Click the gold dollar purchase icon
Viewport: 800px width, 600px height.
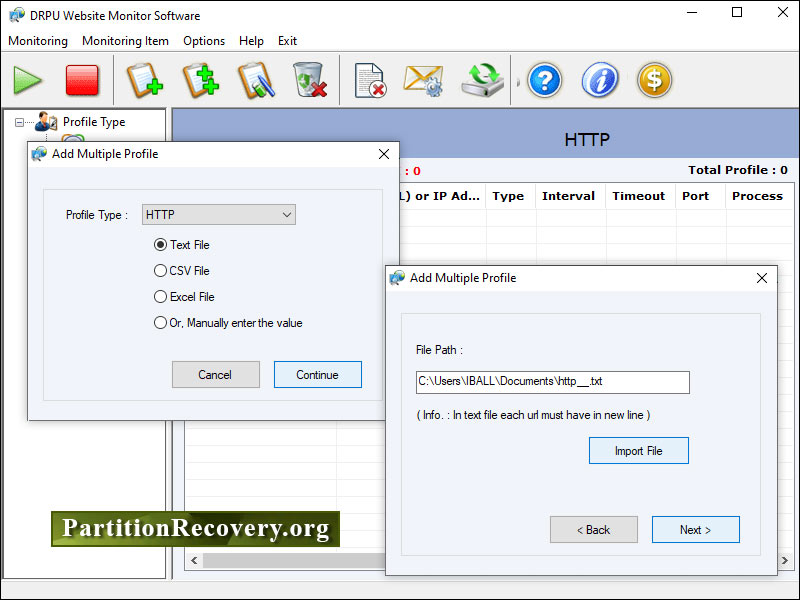point(654,80)
